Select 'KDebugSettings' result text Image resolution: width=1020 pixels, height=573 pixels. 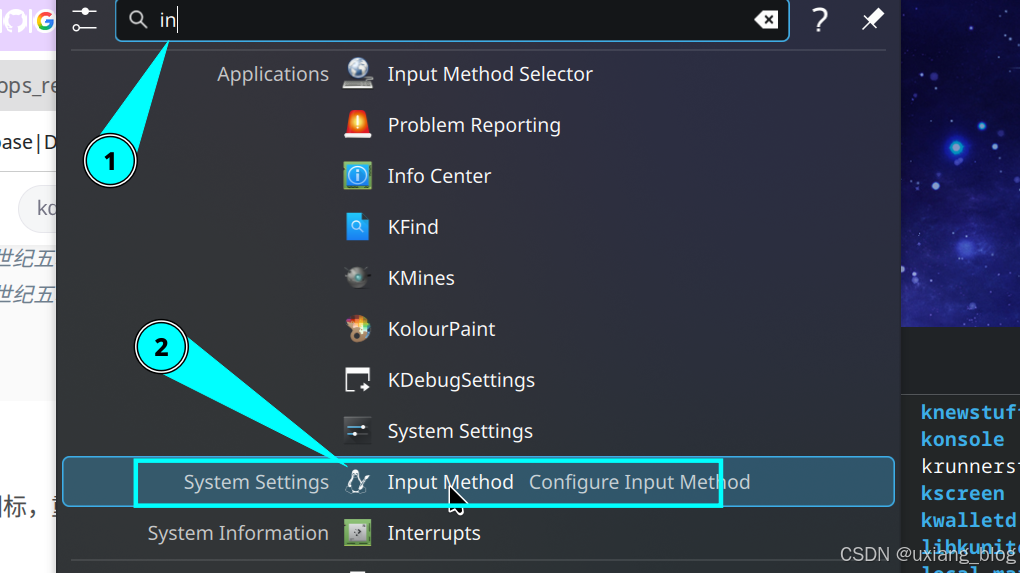(x=461, y=380)
